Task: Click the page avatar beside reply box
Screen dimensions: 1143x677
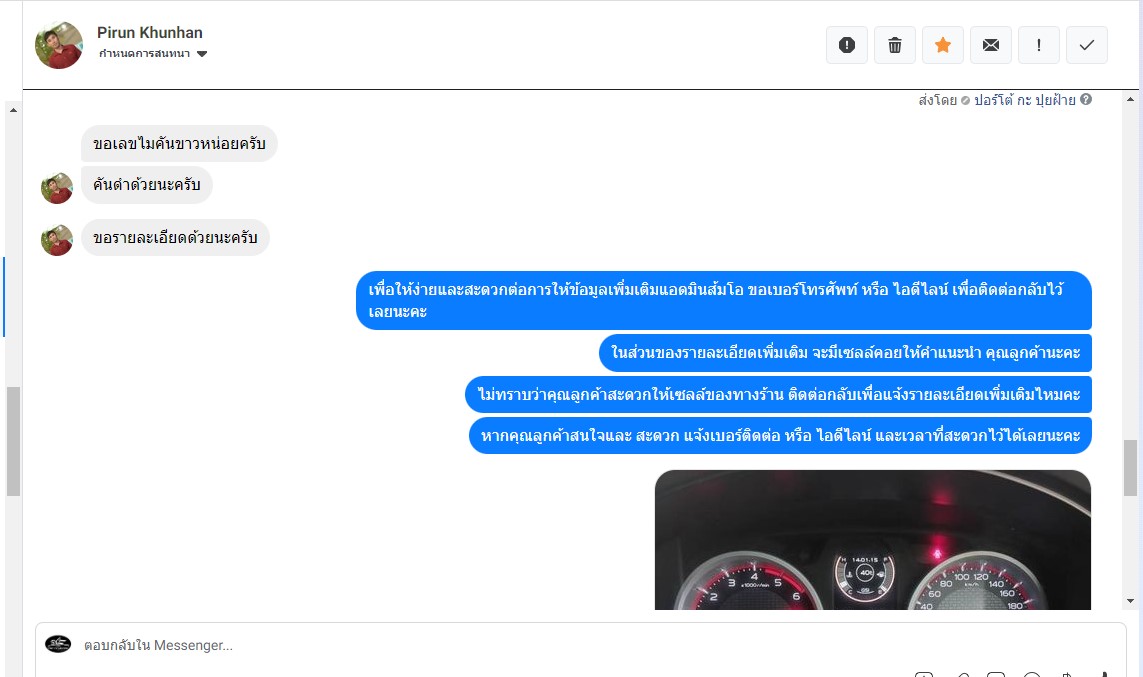Action: click(x=58, y=643)
